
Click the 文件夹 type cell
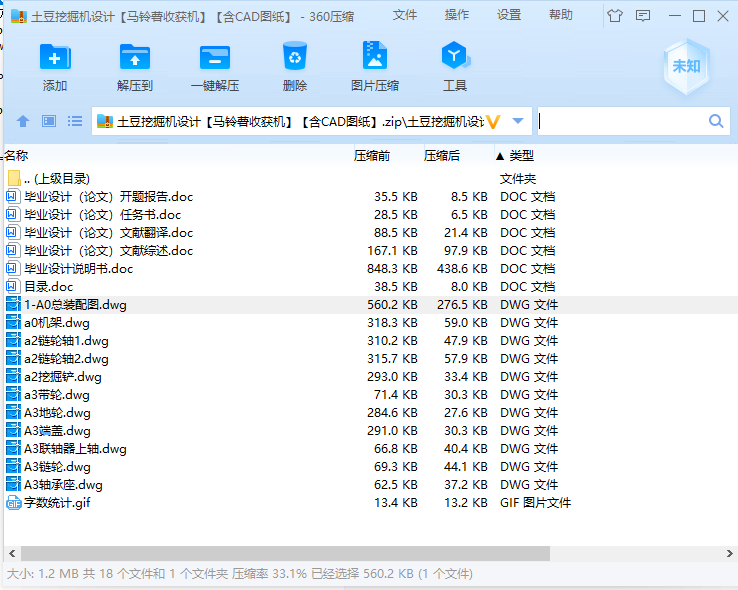(518, 178)
